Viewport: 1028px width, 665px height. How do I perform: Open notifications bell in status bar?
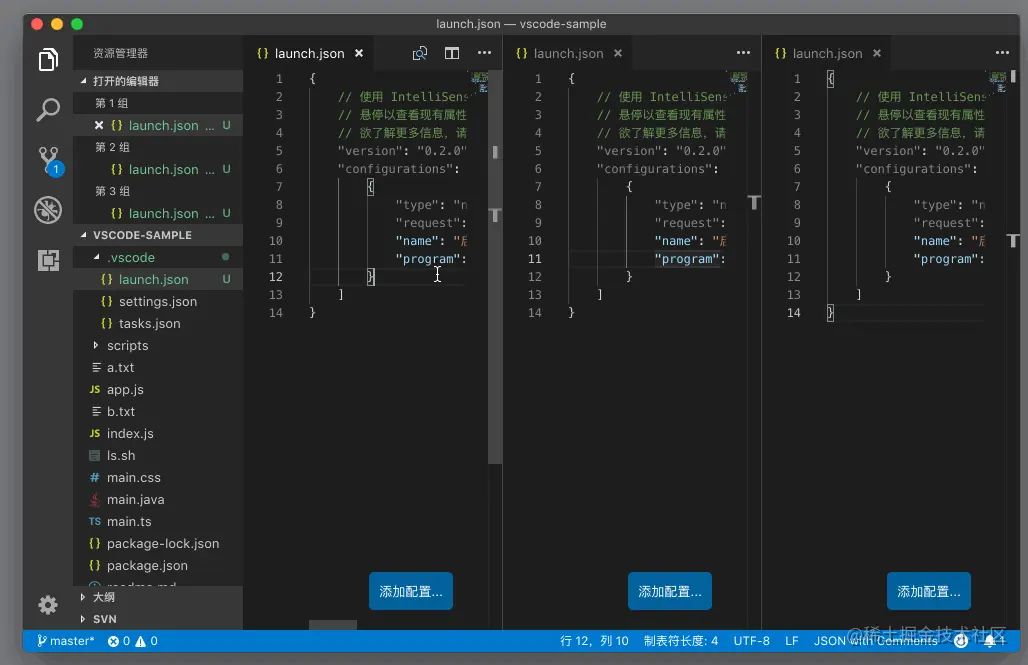(992, 641)
